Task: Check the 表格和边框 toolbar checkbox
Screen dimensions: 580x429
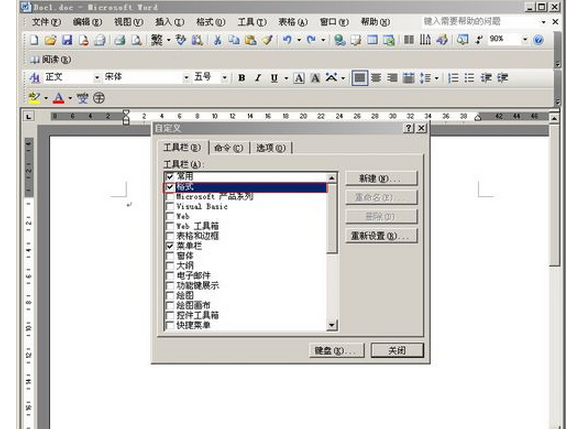Action: coord(170,236)
